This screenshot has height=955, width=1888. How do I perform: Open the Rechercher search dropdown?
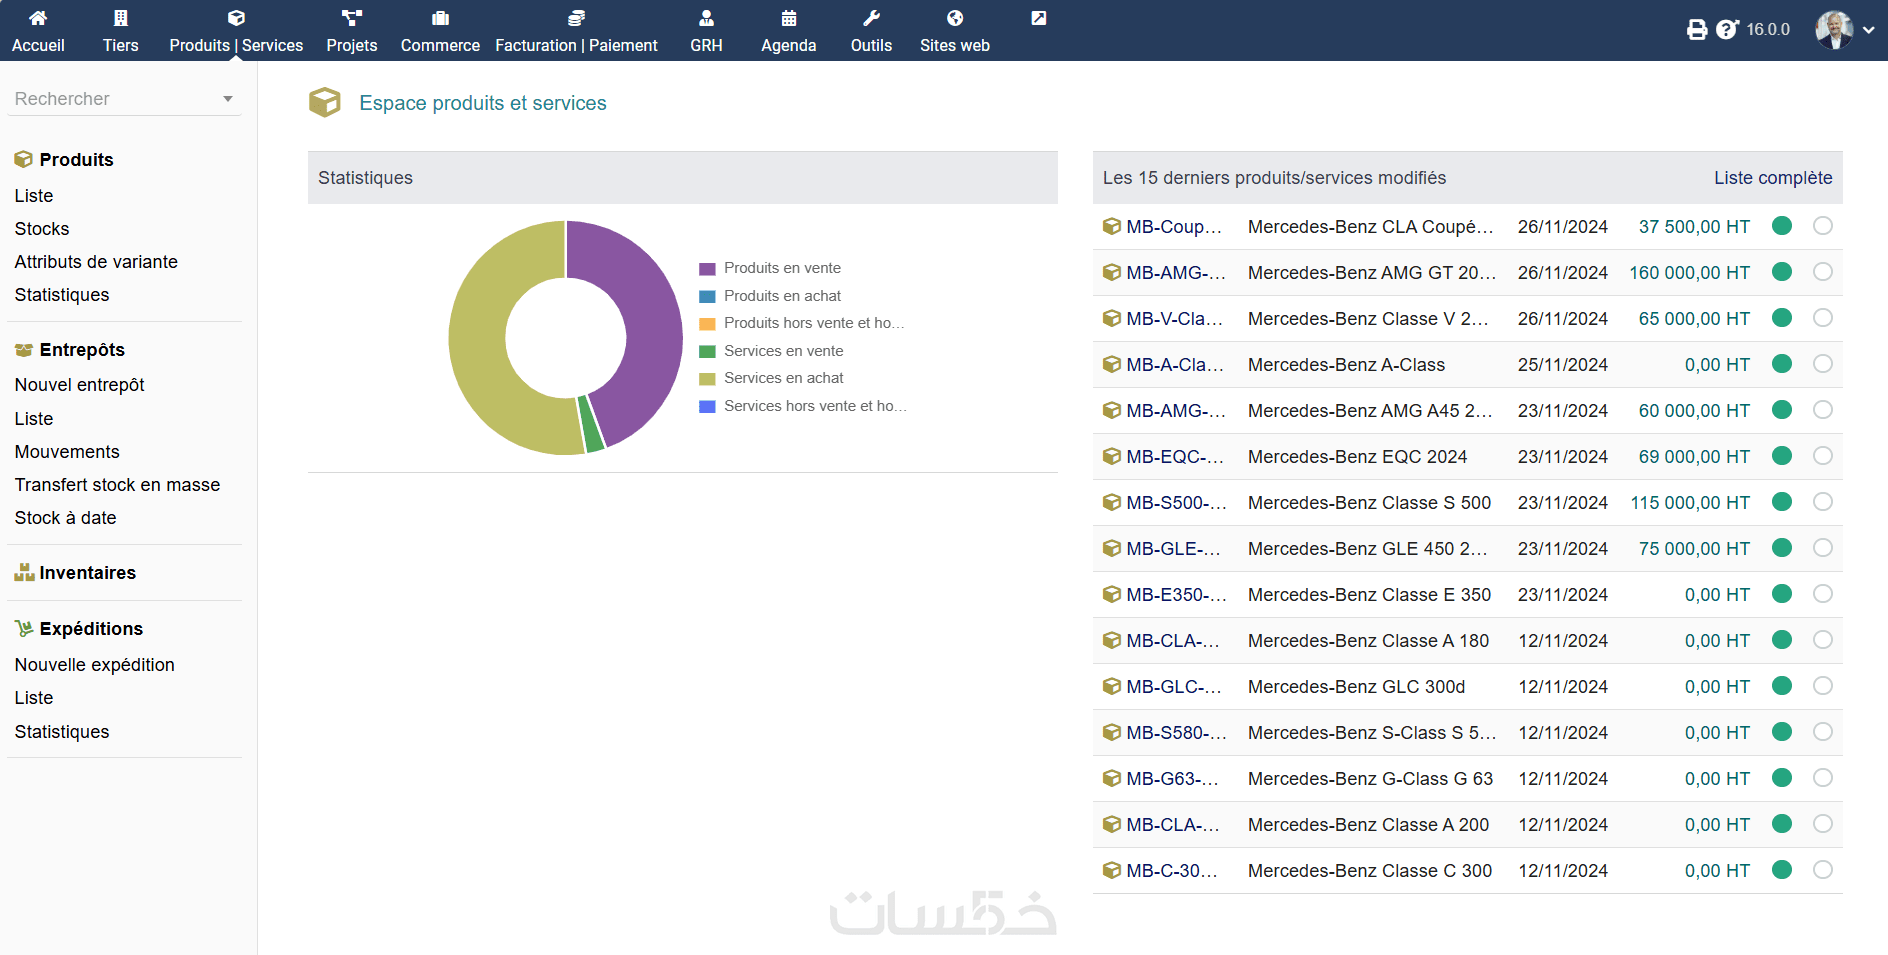coord(125,99)
